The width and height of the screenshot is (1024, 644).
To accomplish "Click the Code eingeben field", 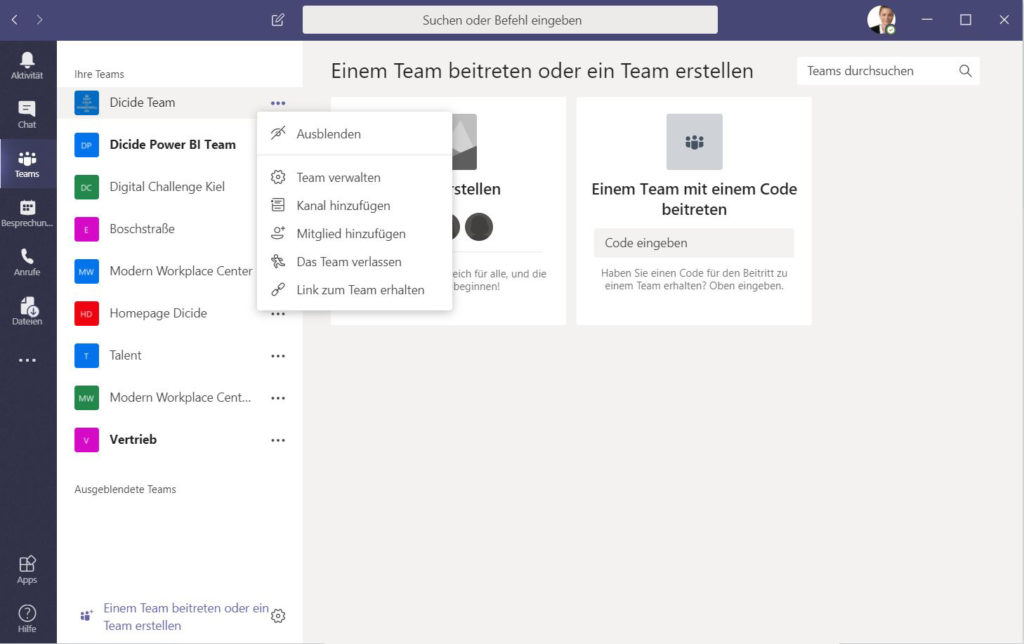I will (694, 243).
